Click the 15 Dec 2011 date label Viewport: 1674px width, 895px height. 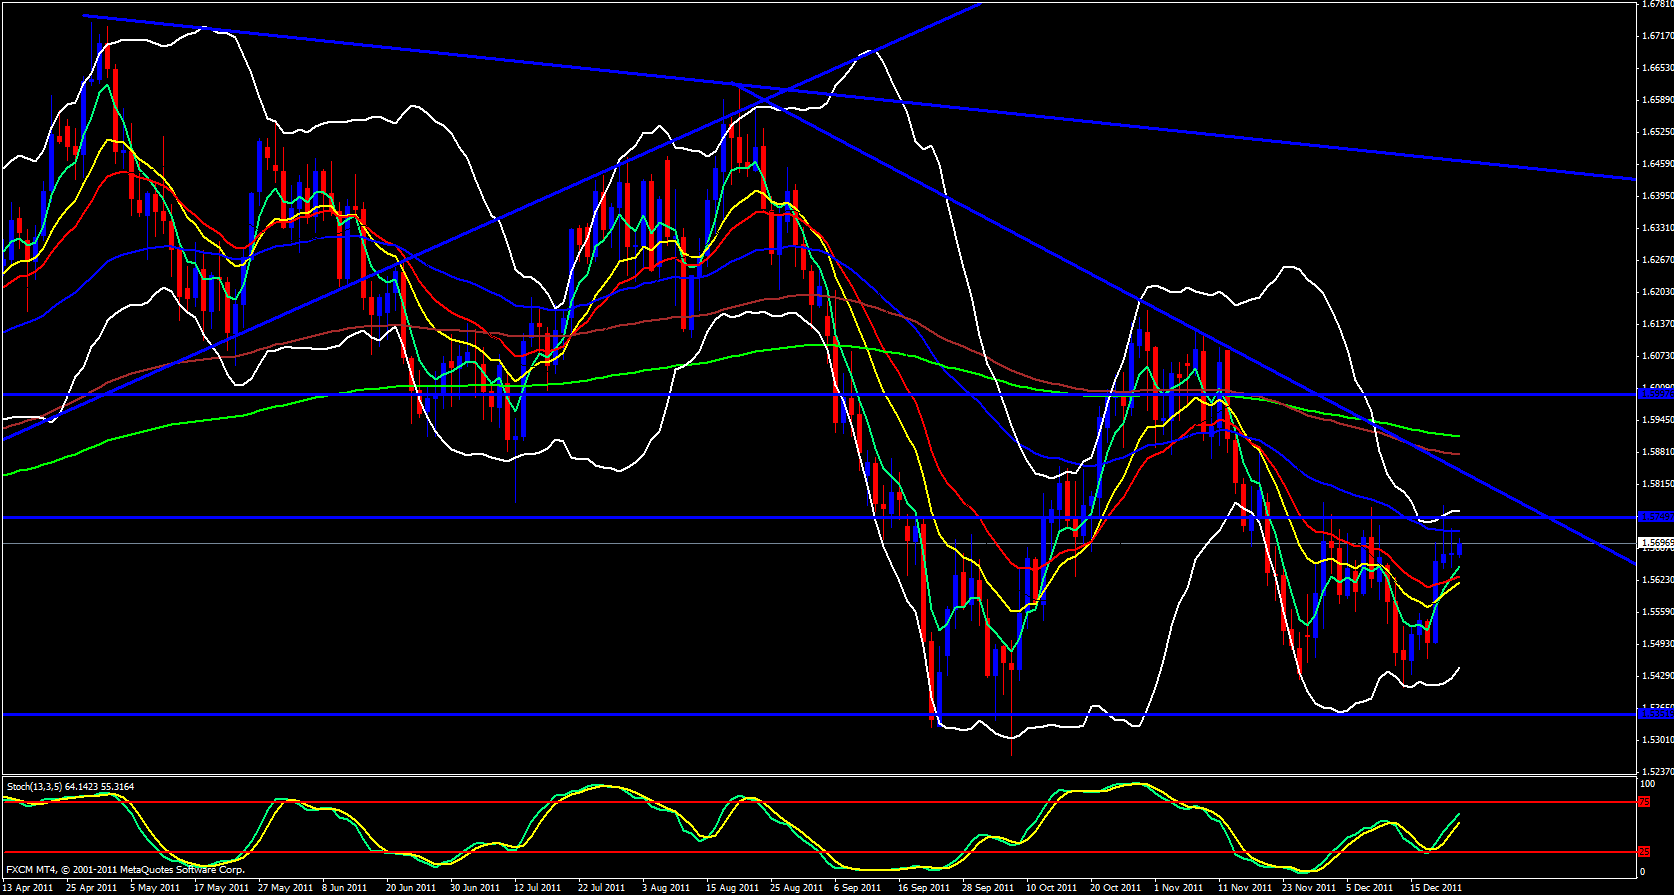[x=1436, y=888]
